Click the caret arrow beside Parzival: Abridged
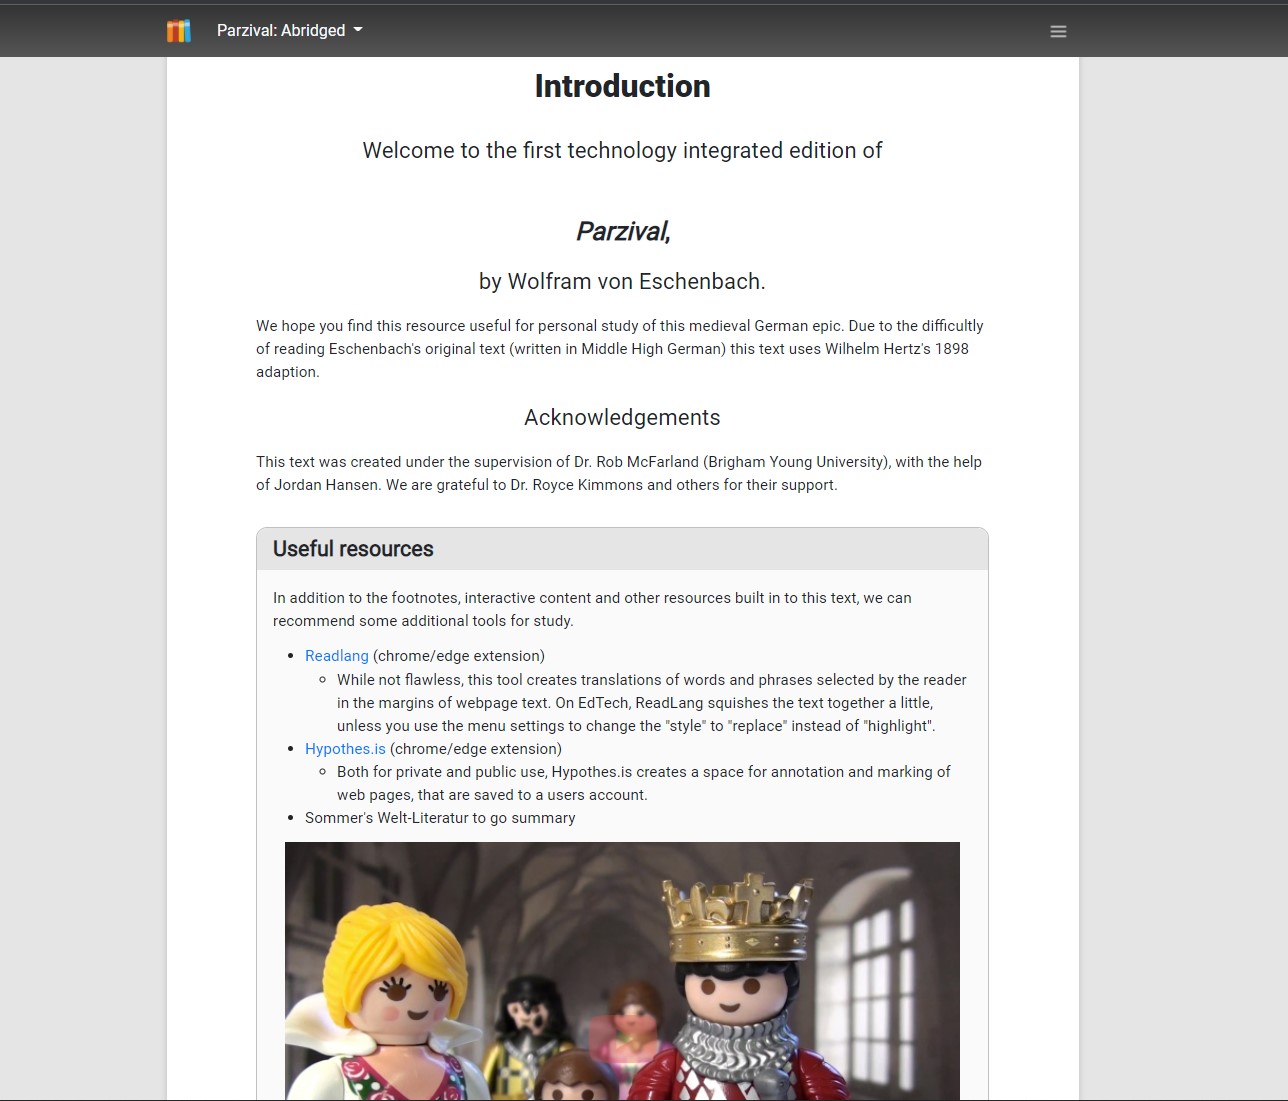The height and width of the screenshot is (1101, 1288). pos(358,30)
